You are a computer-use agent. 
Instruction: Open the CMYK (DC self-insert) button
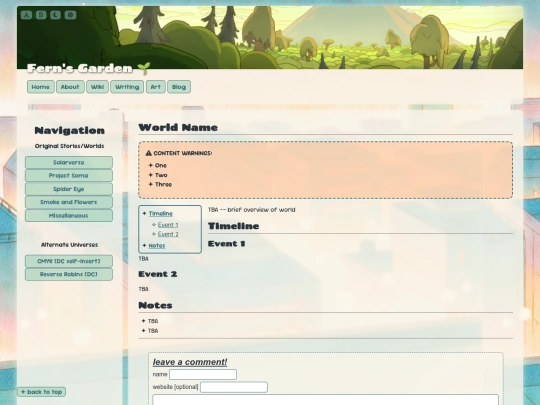(x=69, y=261)
